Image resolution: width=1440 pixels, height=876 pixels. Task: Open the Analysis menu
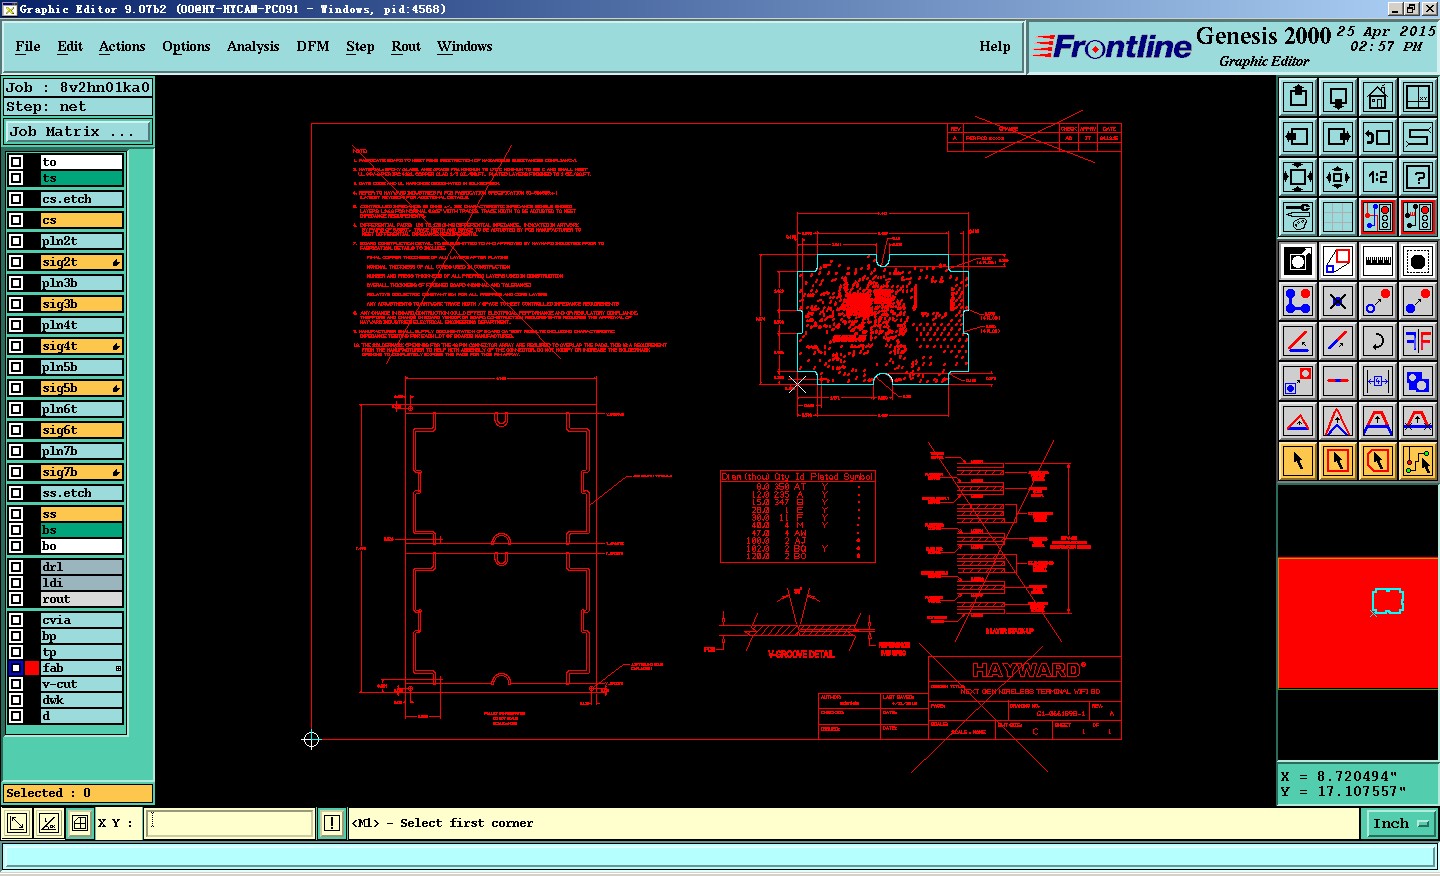point(253,47)
